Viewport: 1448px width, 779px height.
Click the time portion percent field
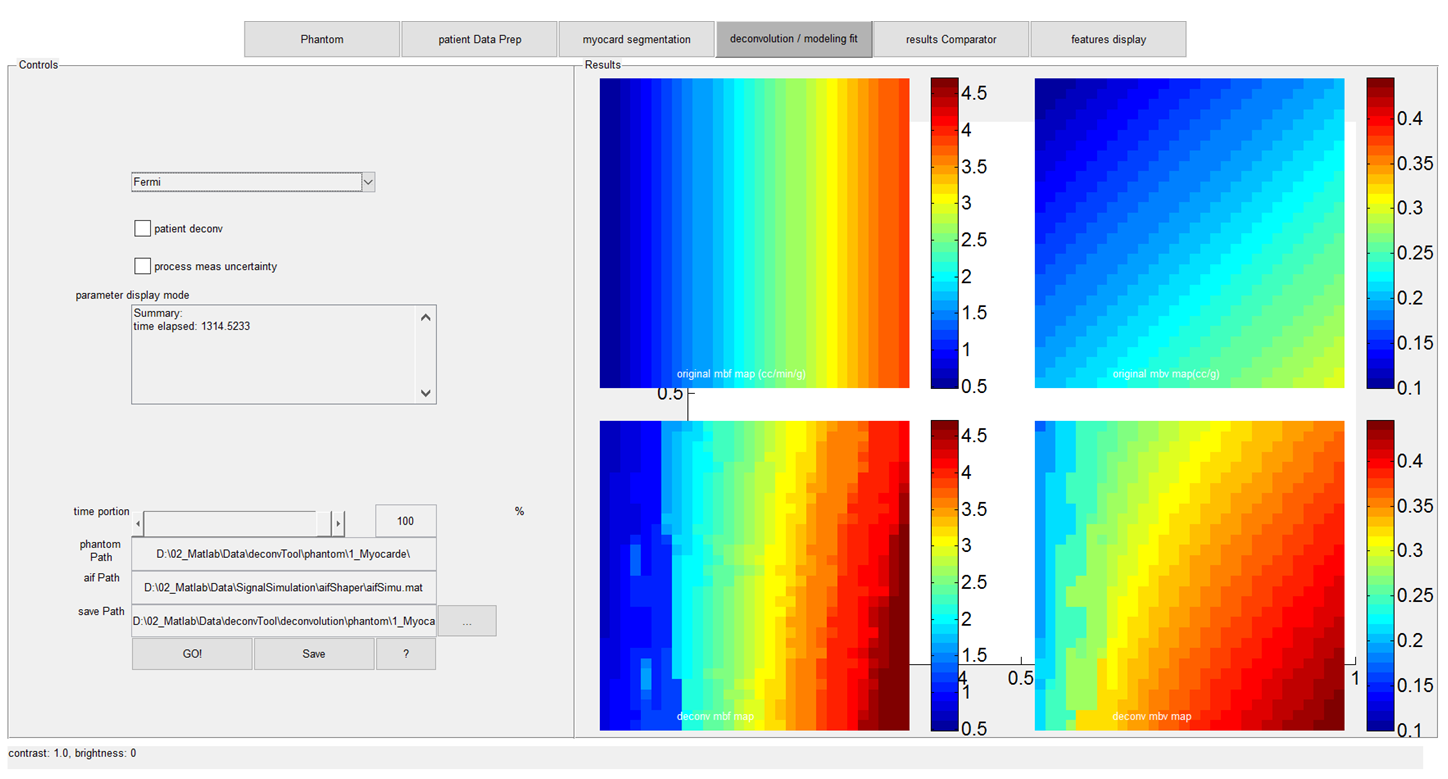(405, 521)
